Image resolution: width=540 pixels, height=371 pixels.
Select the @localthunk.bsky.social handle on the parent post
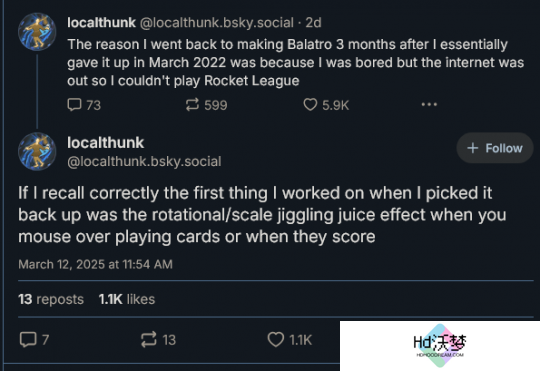click(217, 23)
